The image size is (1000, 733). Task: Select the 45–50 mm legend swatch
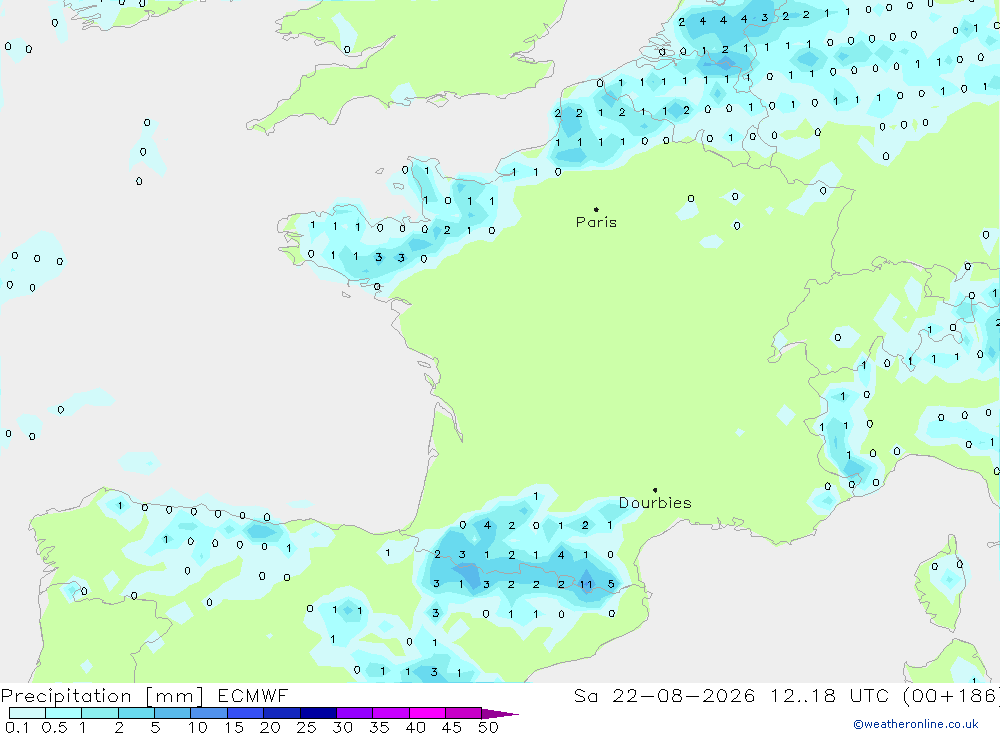pos(464,713)
